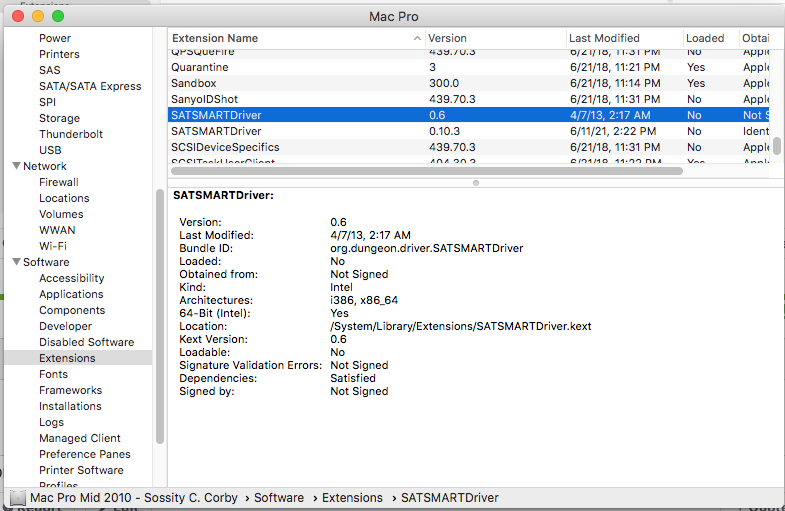Open Applications under Software
785x511 pixels.
pos(71,294)
